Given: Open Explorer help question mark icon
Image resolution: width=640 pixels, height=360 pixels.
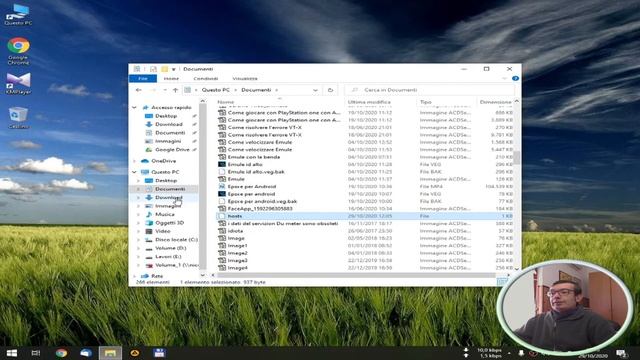Looking at the screenshot, I should coord(516,78).
